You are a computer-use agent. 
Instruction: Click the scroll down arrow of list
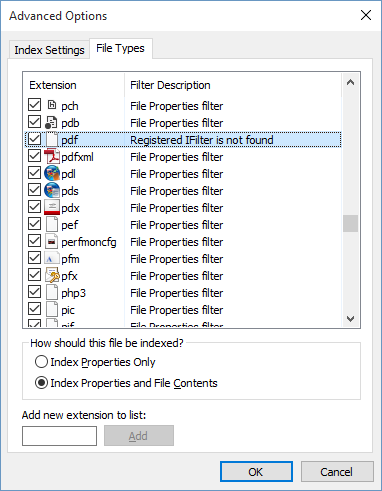click(x=350, y=318)
